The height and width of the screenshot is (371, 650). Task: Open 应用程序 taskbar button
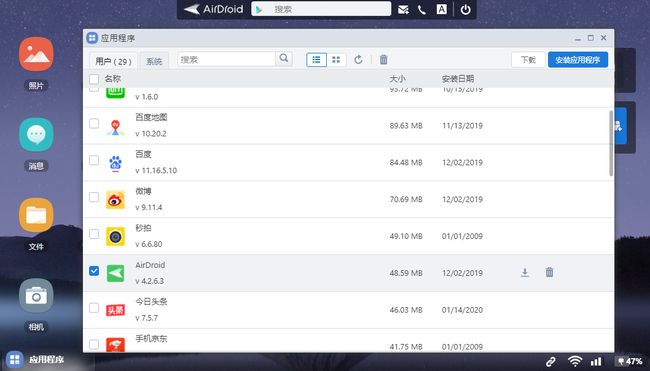point(36,359)
